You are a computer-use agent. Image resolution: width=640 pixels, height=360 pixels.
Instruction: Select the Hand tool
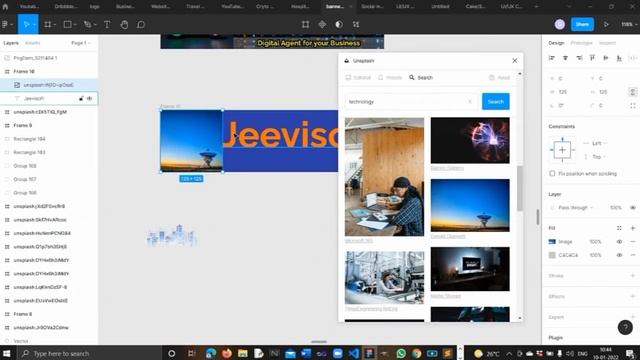pyautogui.click(x=124, y=24)
